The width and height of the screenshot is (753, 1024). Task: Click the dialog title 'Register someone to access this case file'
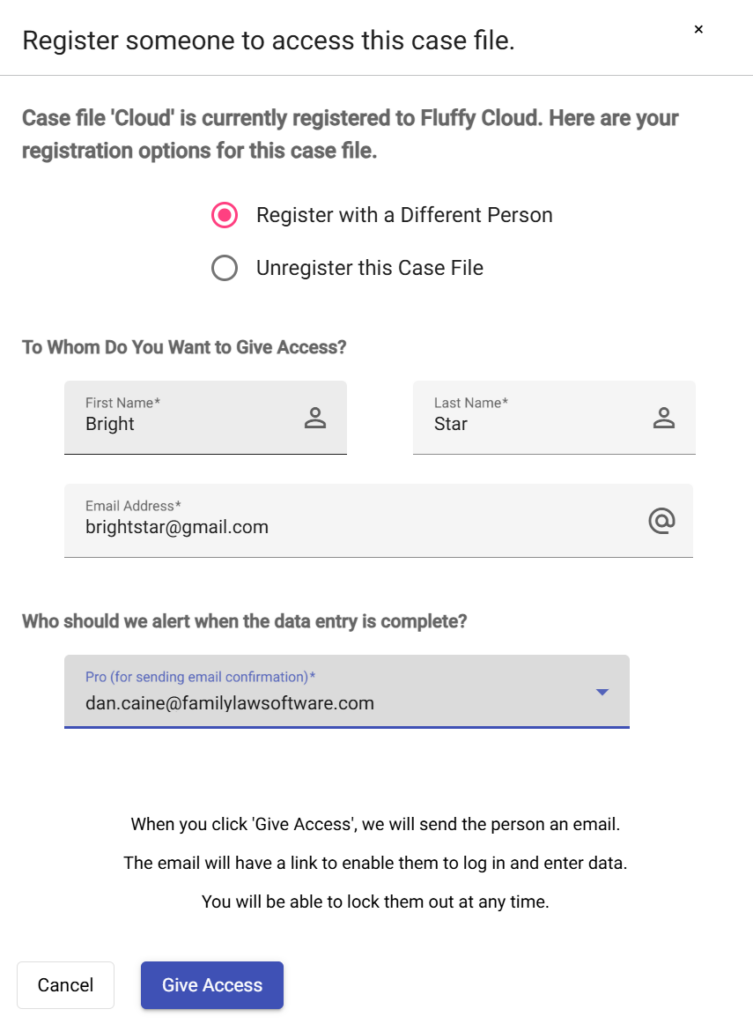pyautogui.click(x=268, y=41)
